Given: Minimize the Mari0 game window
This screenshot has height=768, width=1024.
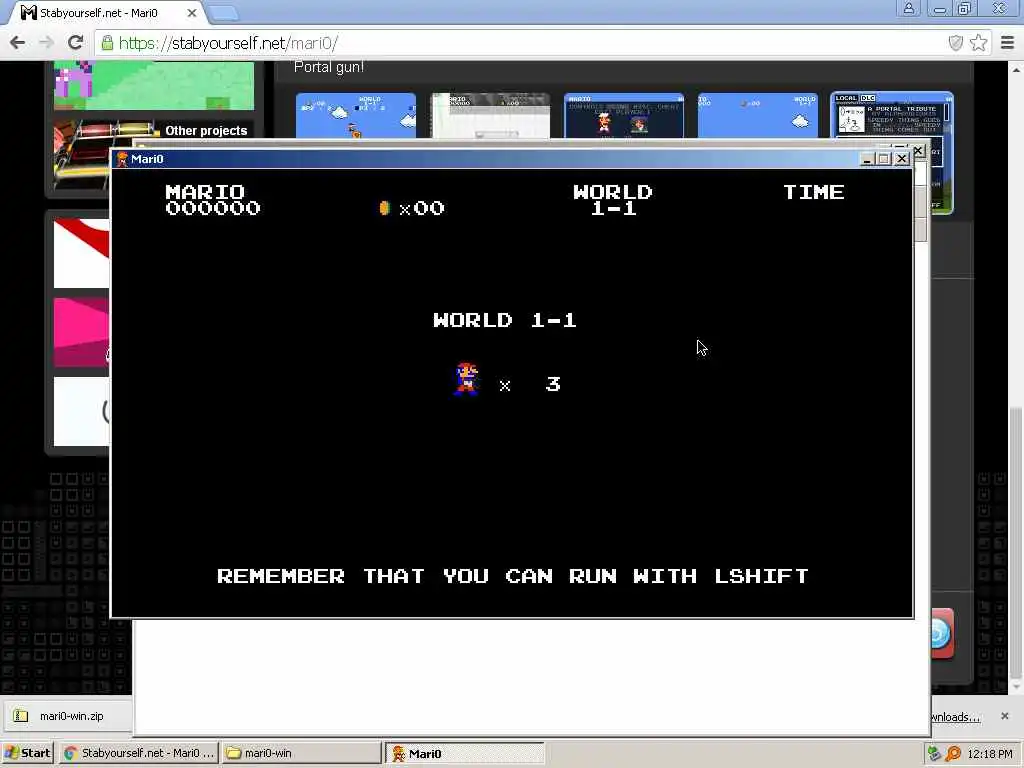Looking at the screenshot, I should coord(867,159).
